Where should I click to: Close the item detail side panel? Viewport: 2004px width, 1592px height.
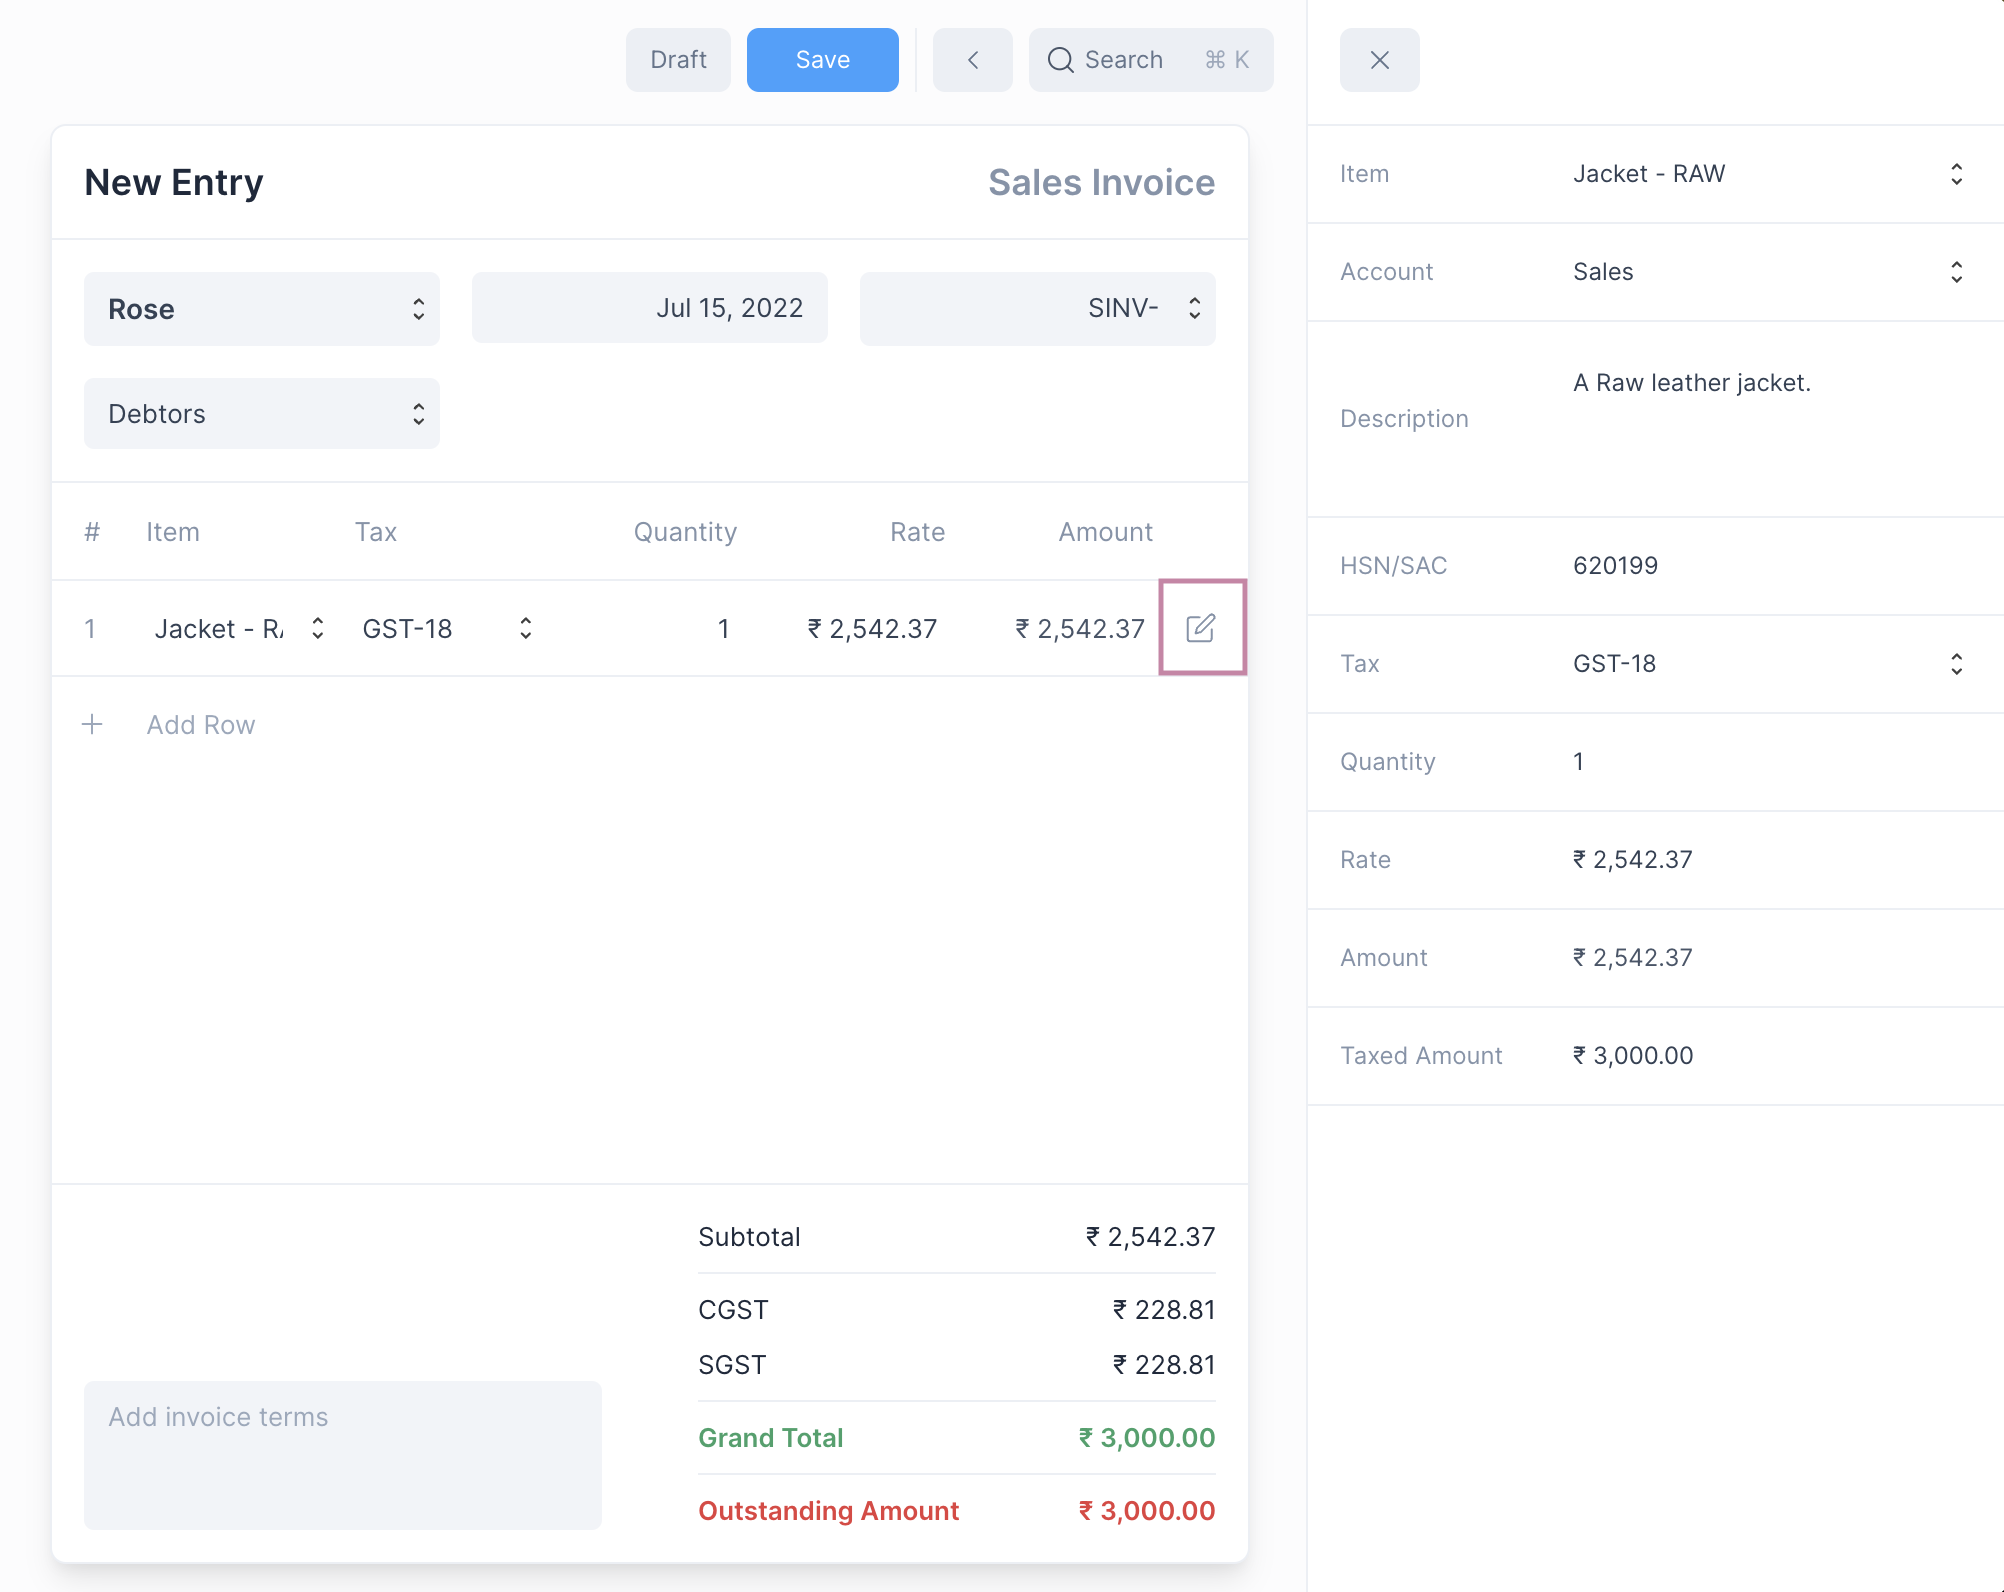pos(1379,60)
